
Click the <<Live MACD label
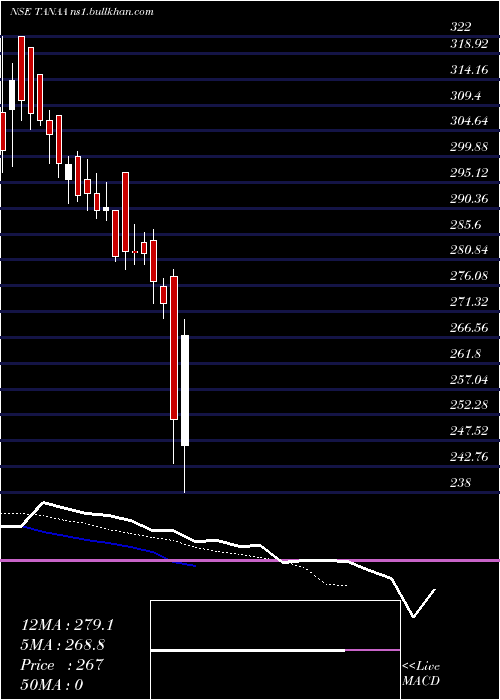421,674
